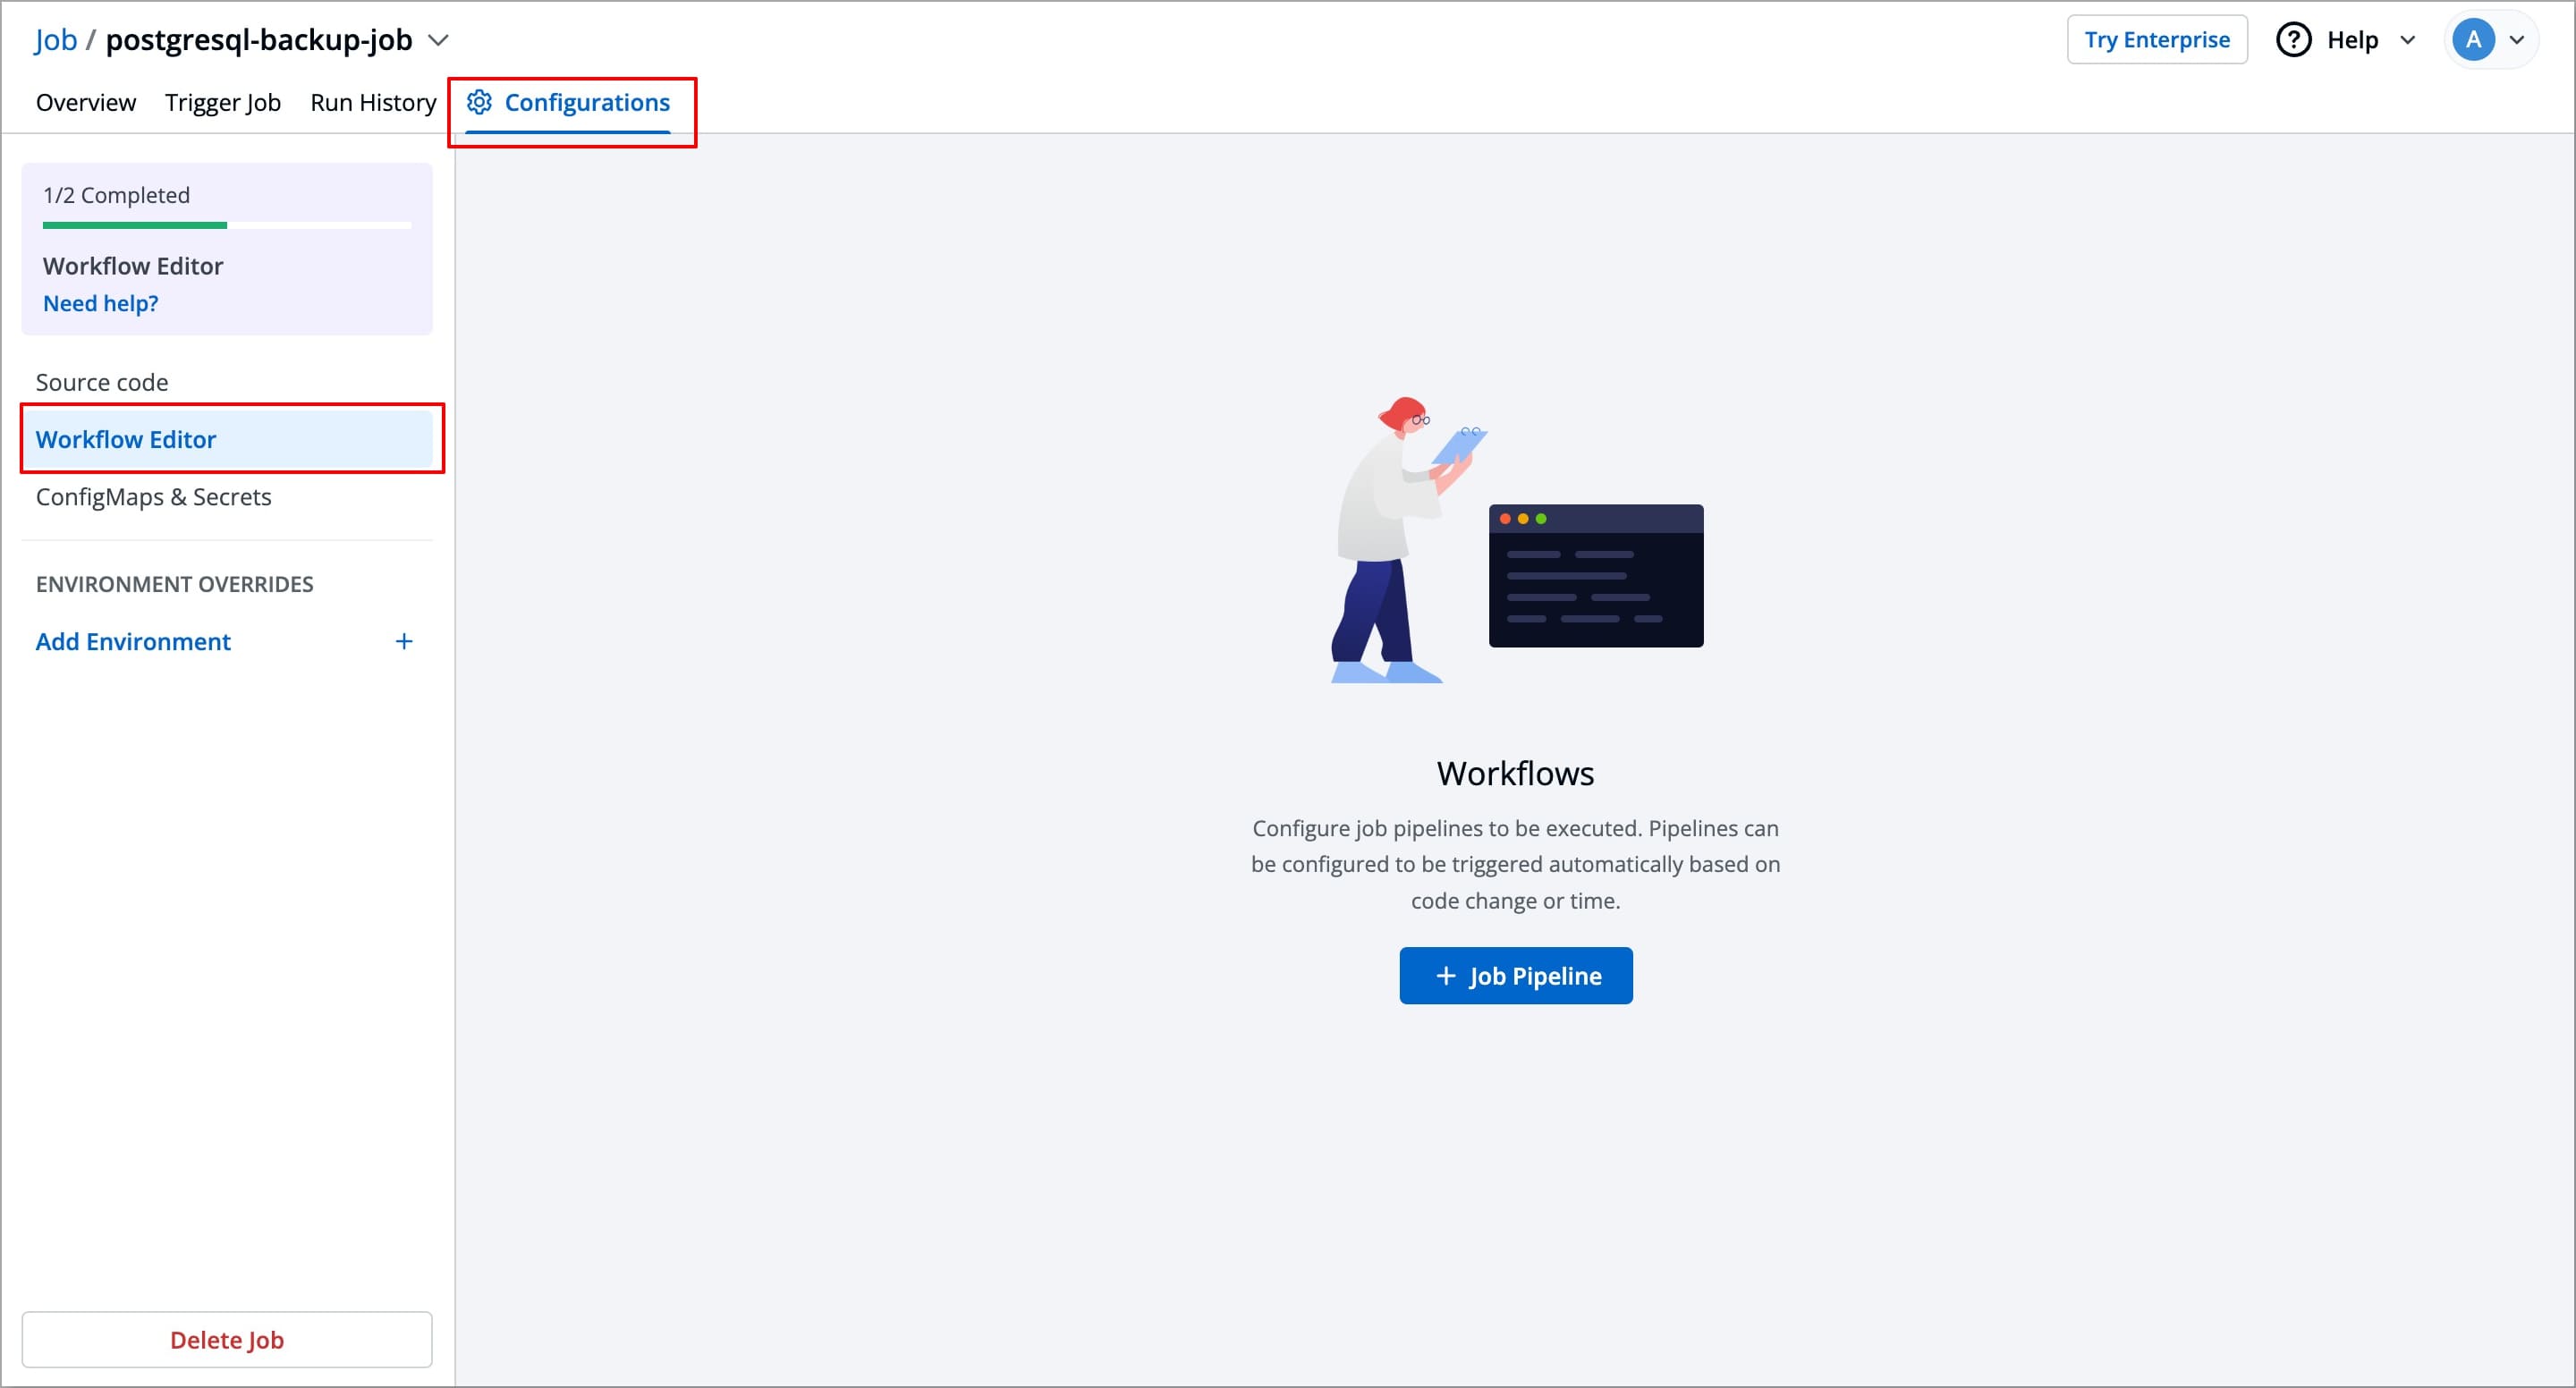Click the user avatar circle

pos(2473,39)
